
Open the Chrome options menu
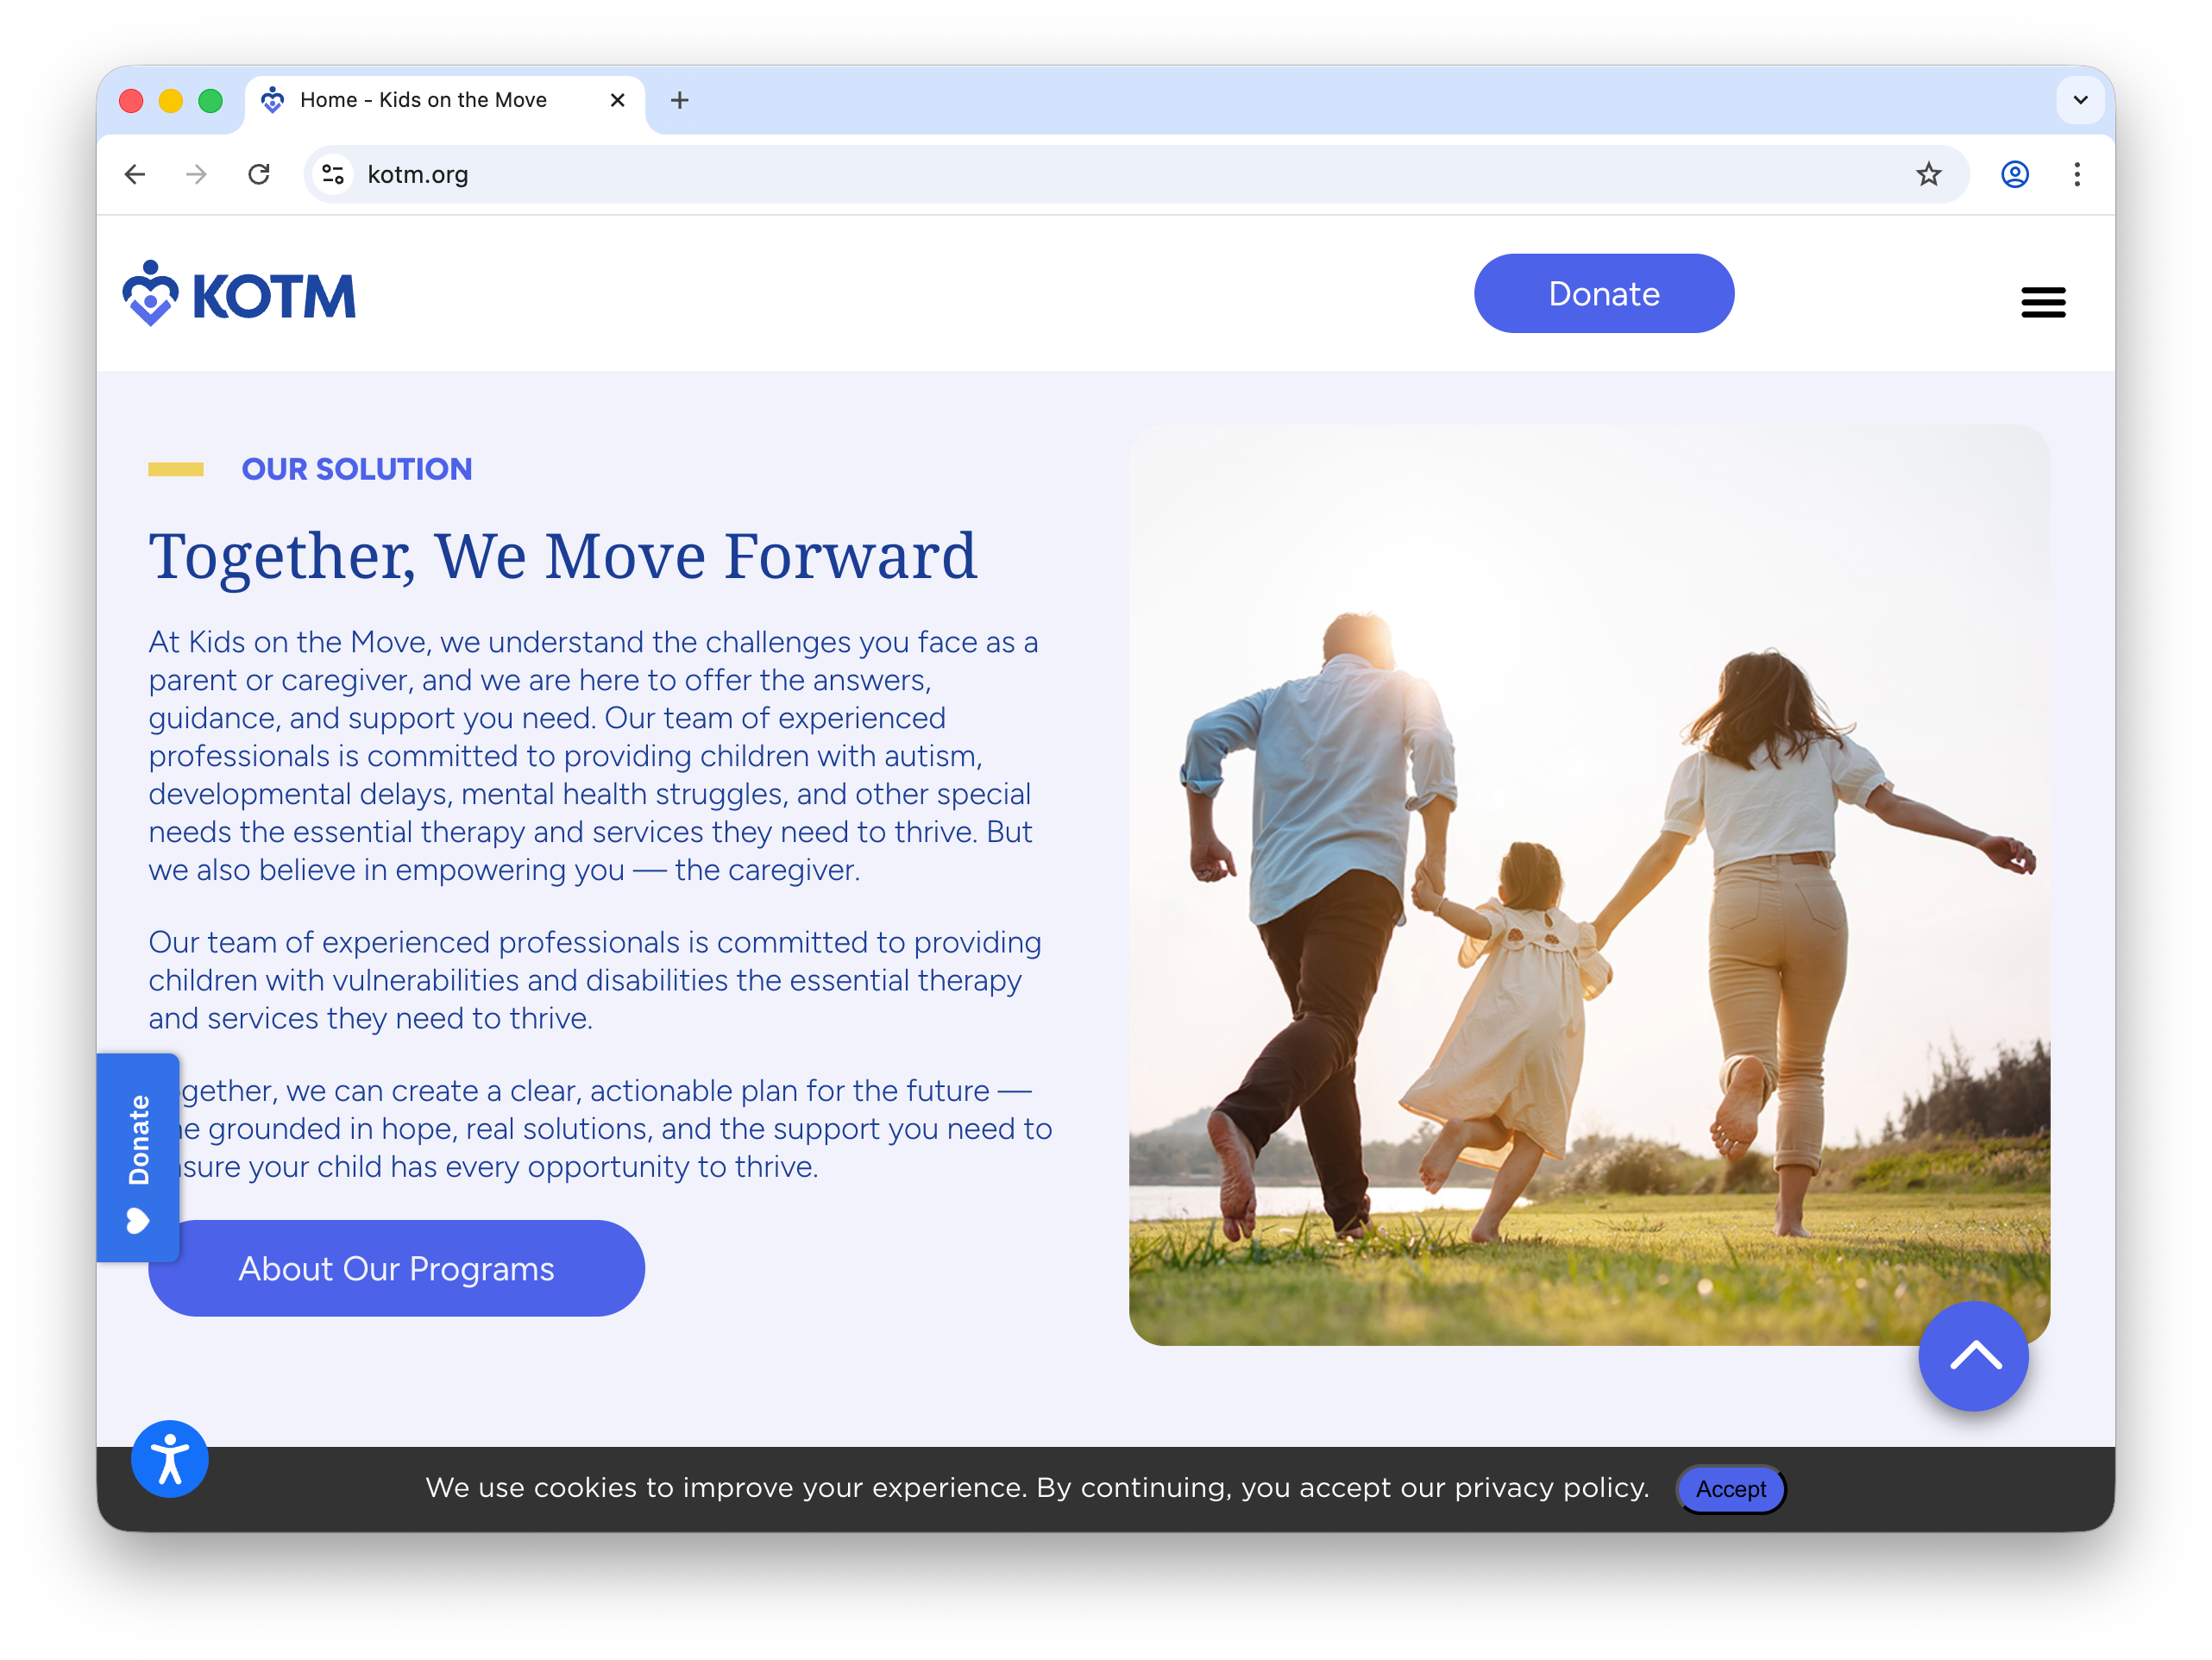tap(2077, 174)
